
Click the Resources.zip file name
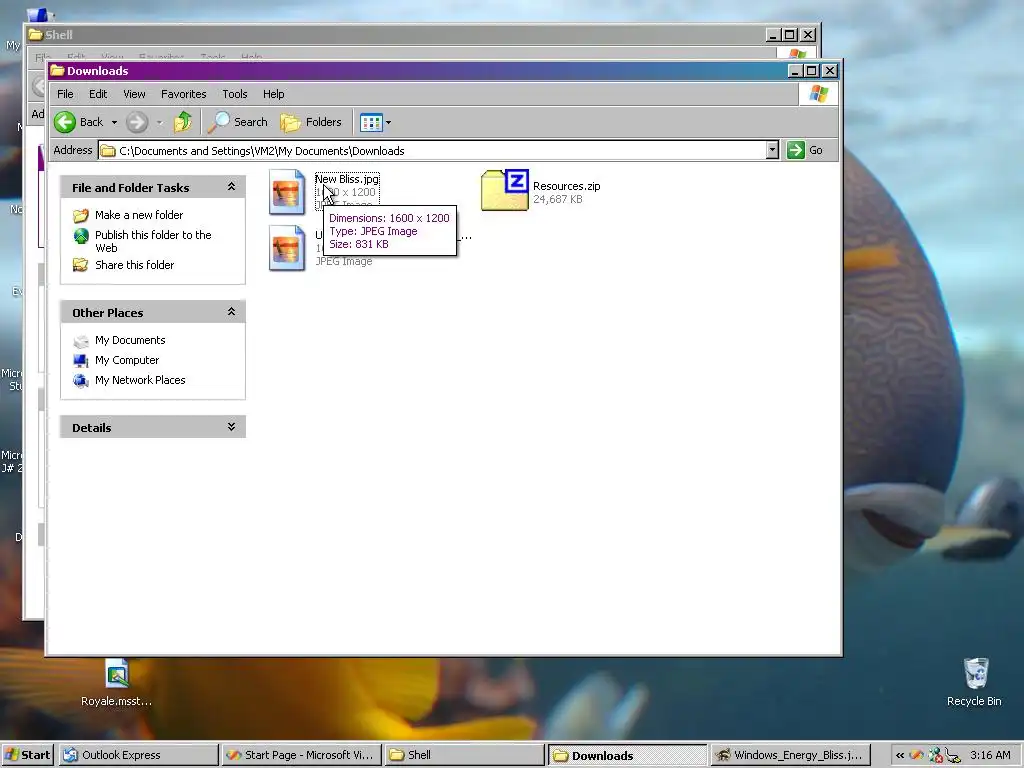[566, 186]
